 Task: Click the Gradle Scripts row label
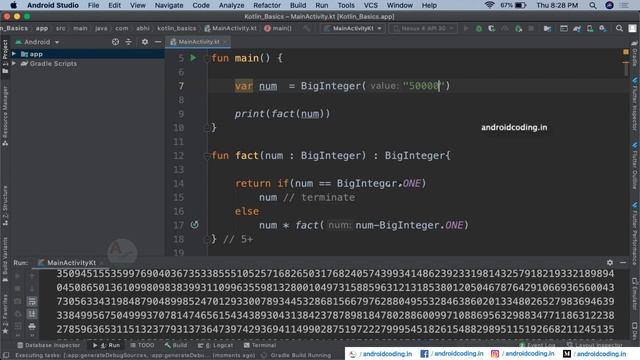coord(53,64)
